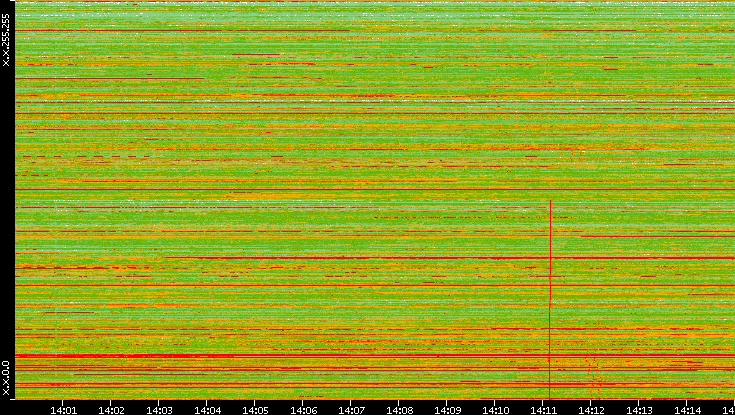Click the 14:06 time axis label

[303, 410]
